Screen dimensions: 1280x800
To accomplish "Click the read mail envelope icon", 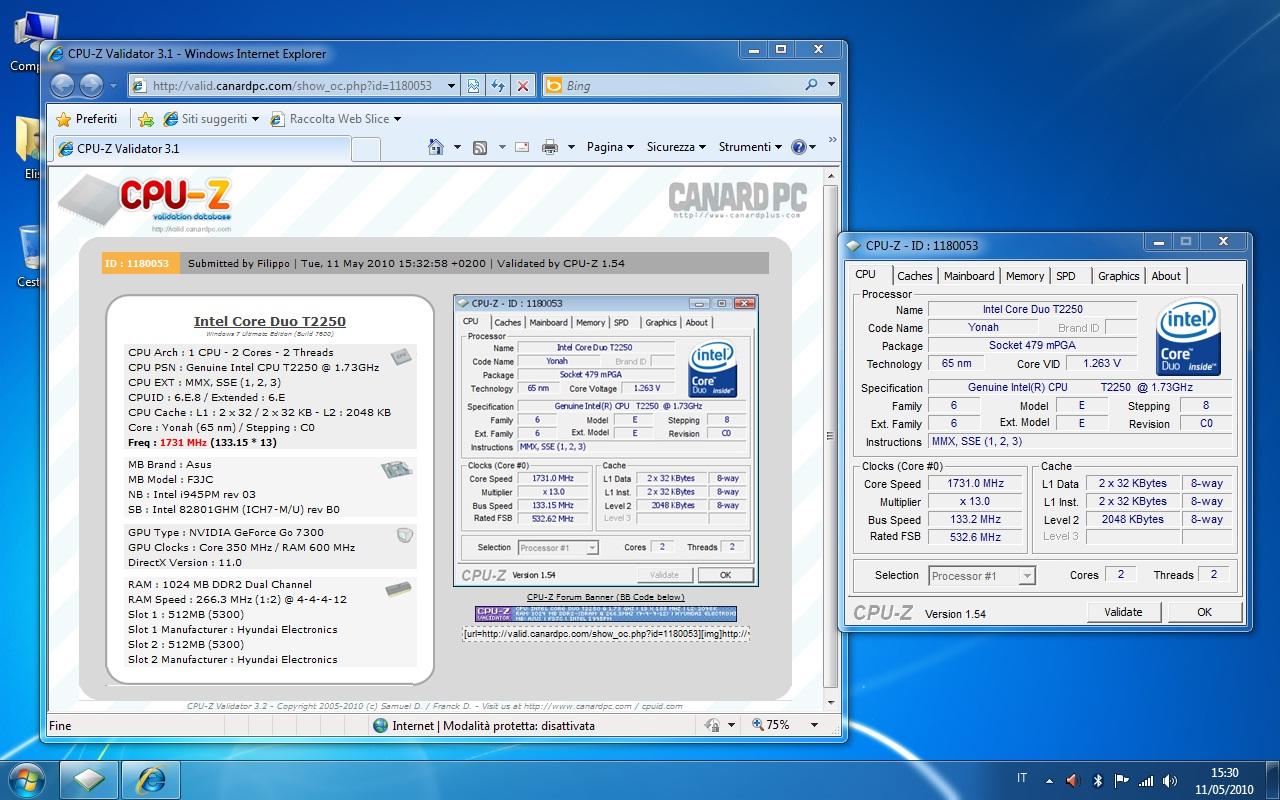I will [x=521, y=147].
